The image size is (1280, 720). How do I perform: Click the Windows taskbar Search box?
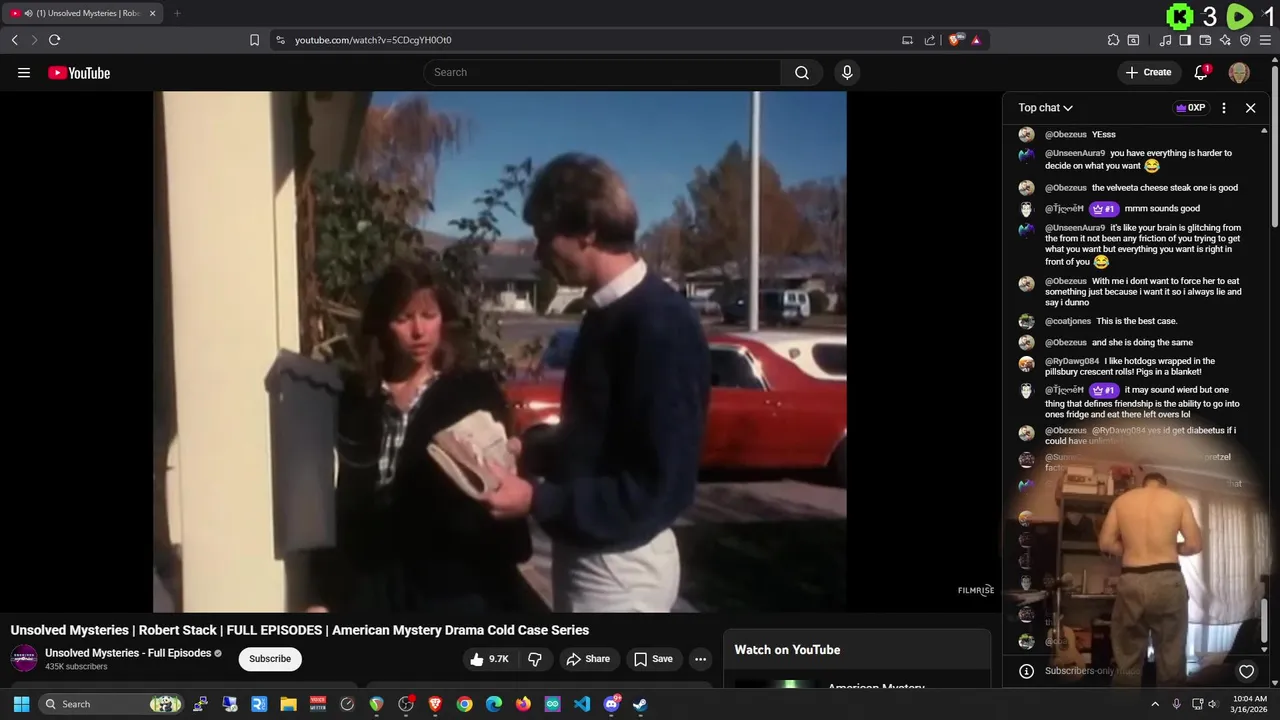click(112, 704)
